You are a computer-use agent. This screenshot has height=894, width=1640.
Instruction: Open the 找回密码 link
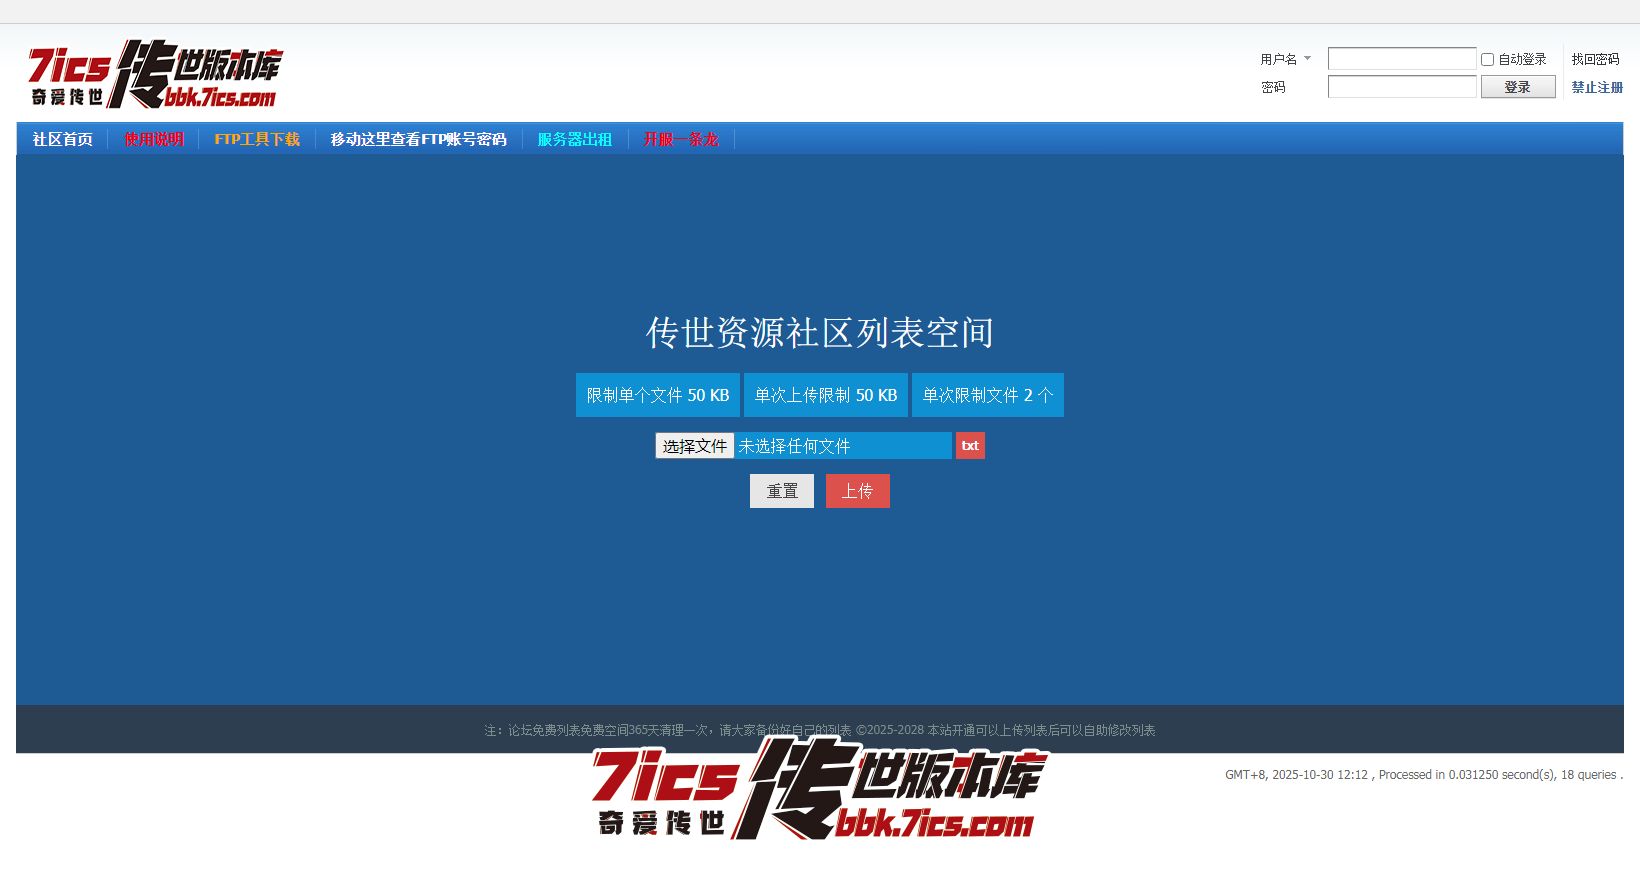[1595, 59]
